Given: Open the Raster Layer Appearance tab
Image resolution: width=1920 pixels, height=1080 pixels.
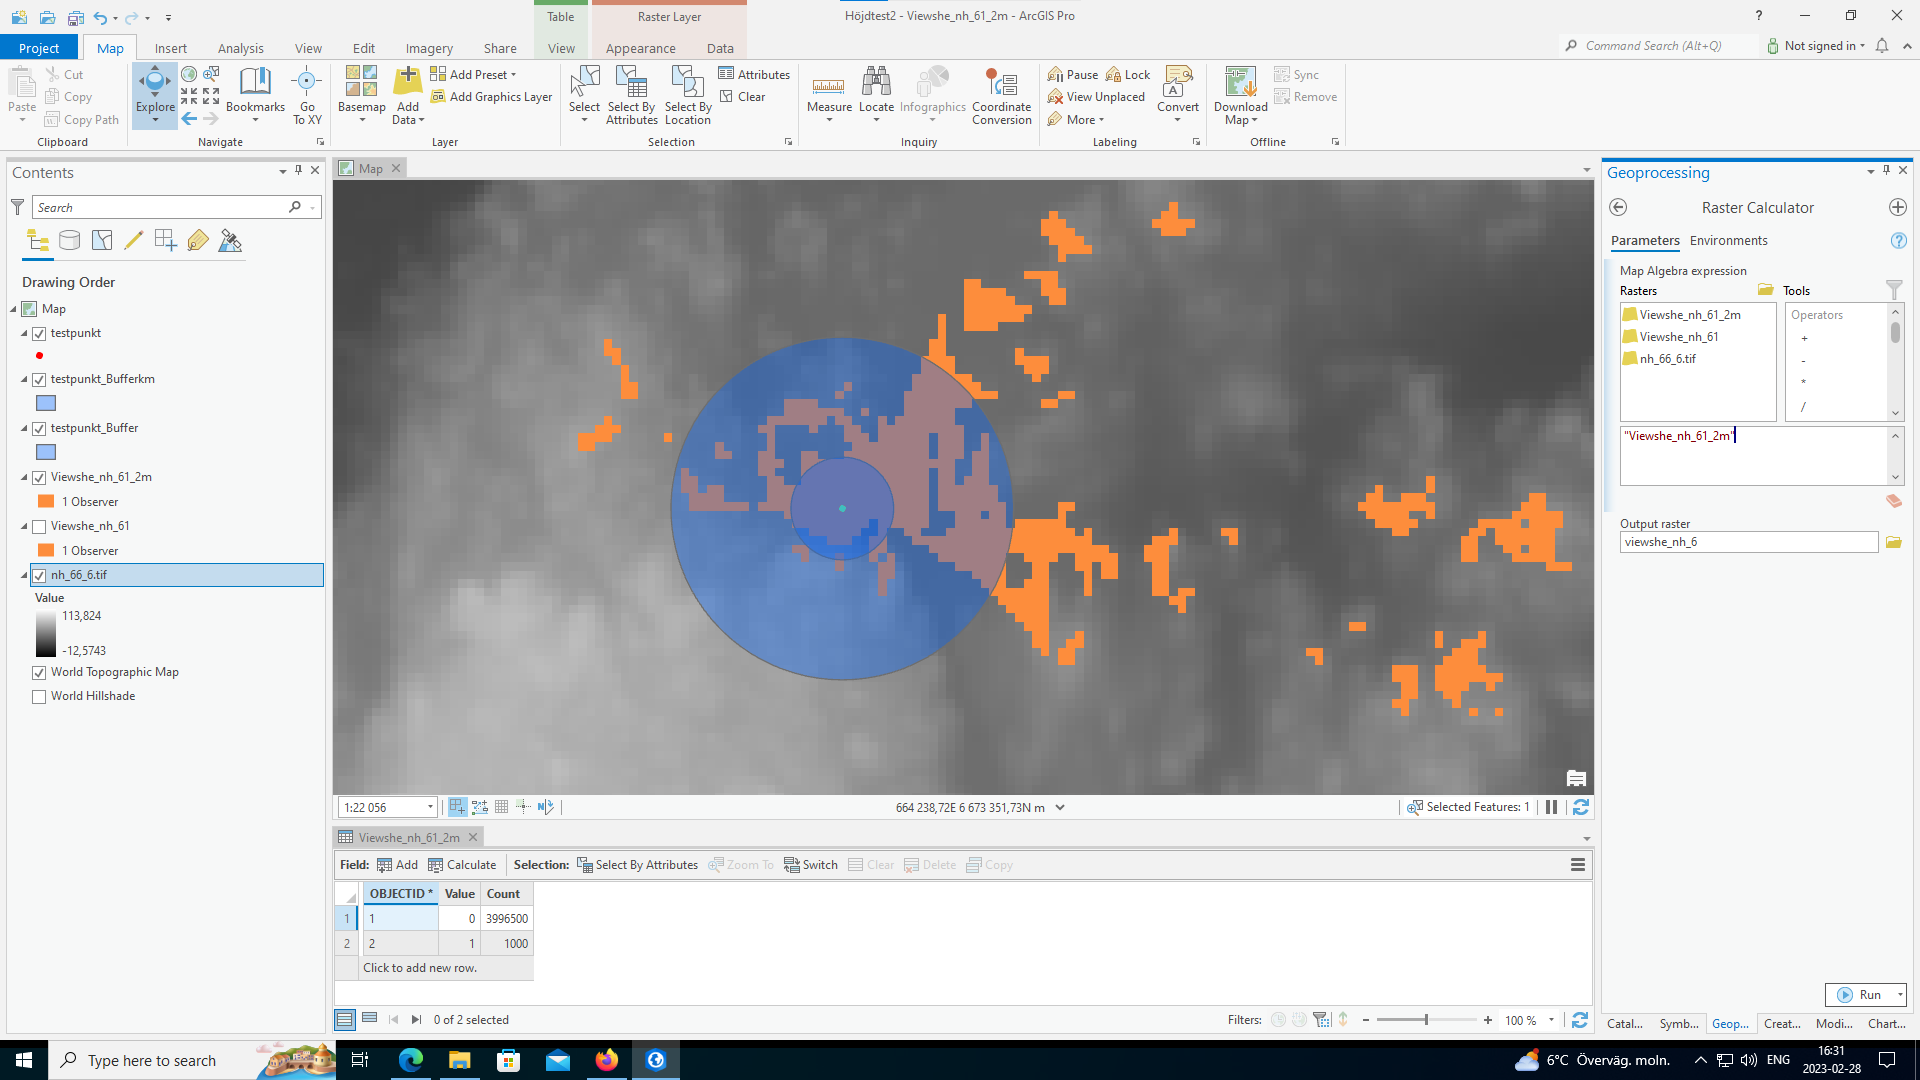Looking at the screenshot, I should click(x=640, y=48).
